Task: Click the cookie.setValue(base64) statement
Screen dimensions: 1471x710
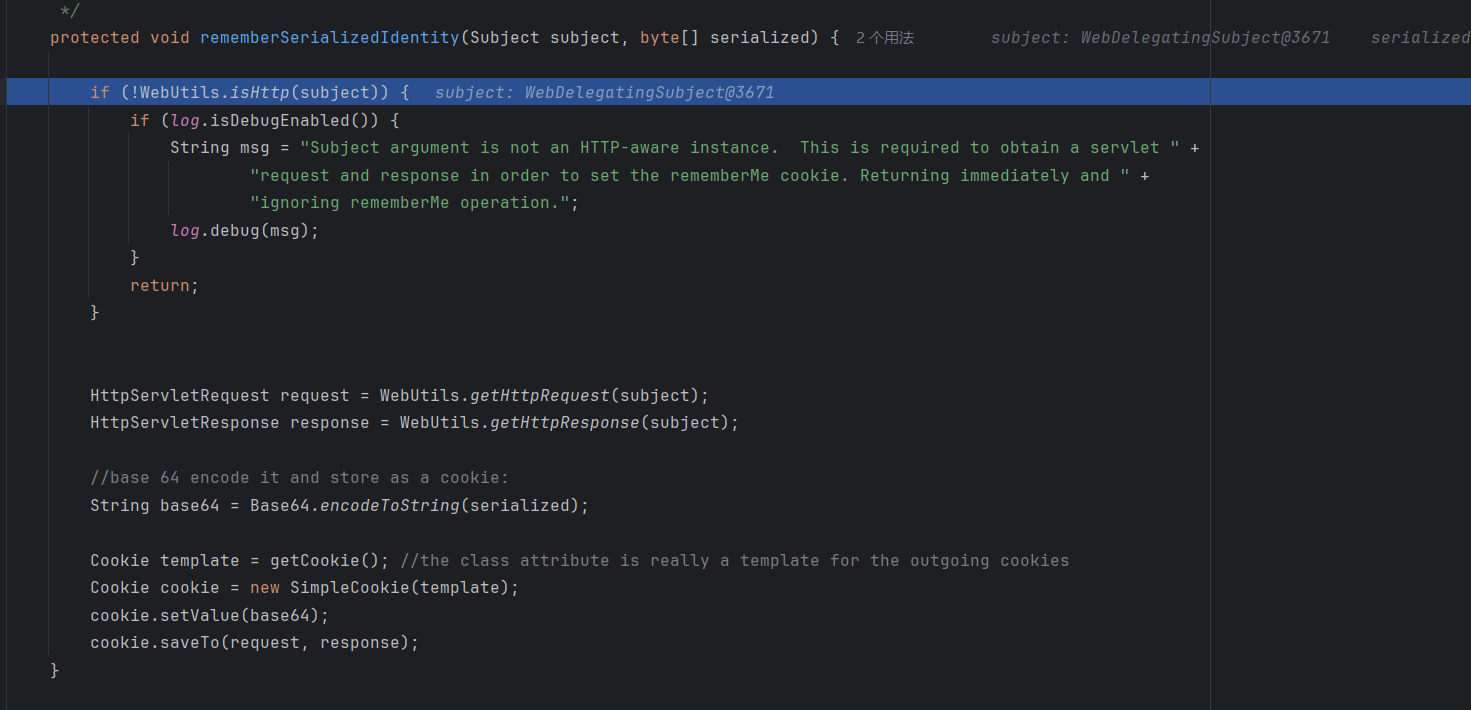Action: [x=209, y=615]
